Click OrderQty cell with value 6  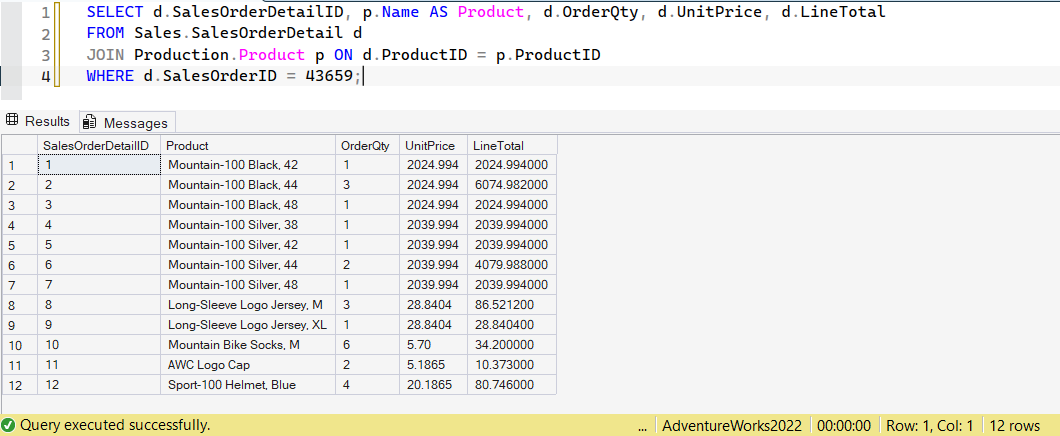[x=367, y=345]
